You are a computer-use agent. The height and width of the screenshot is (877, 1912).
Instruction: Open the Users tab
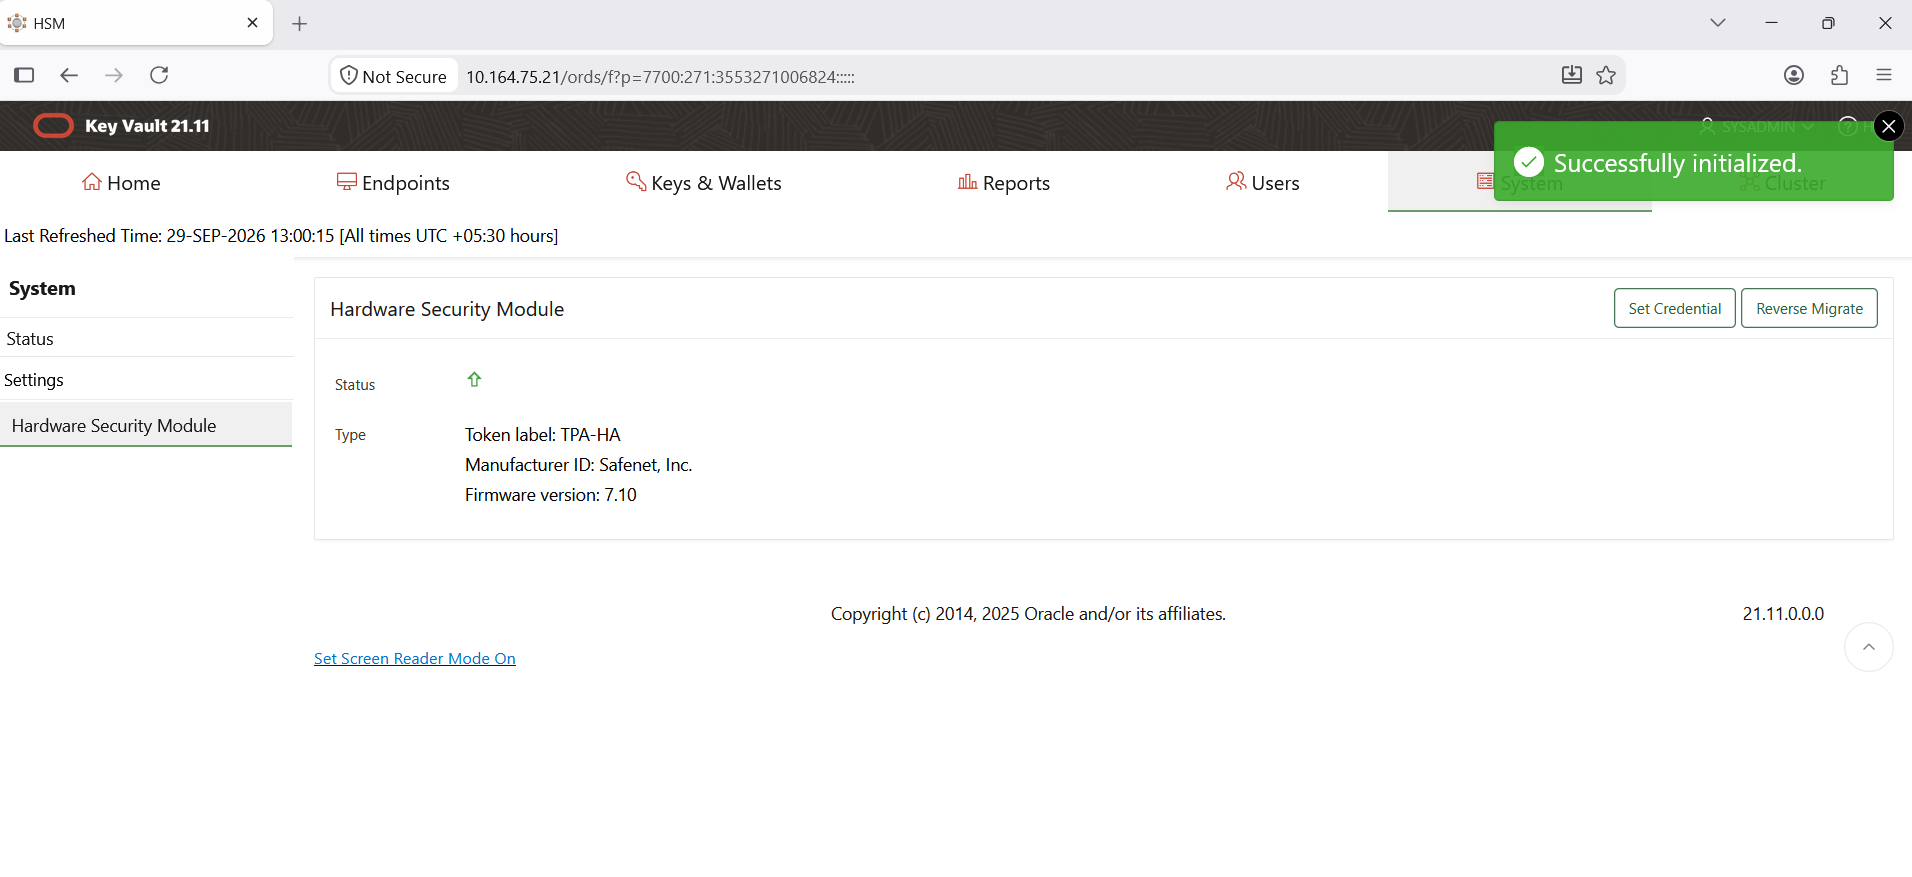click(1263, 183)
